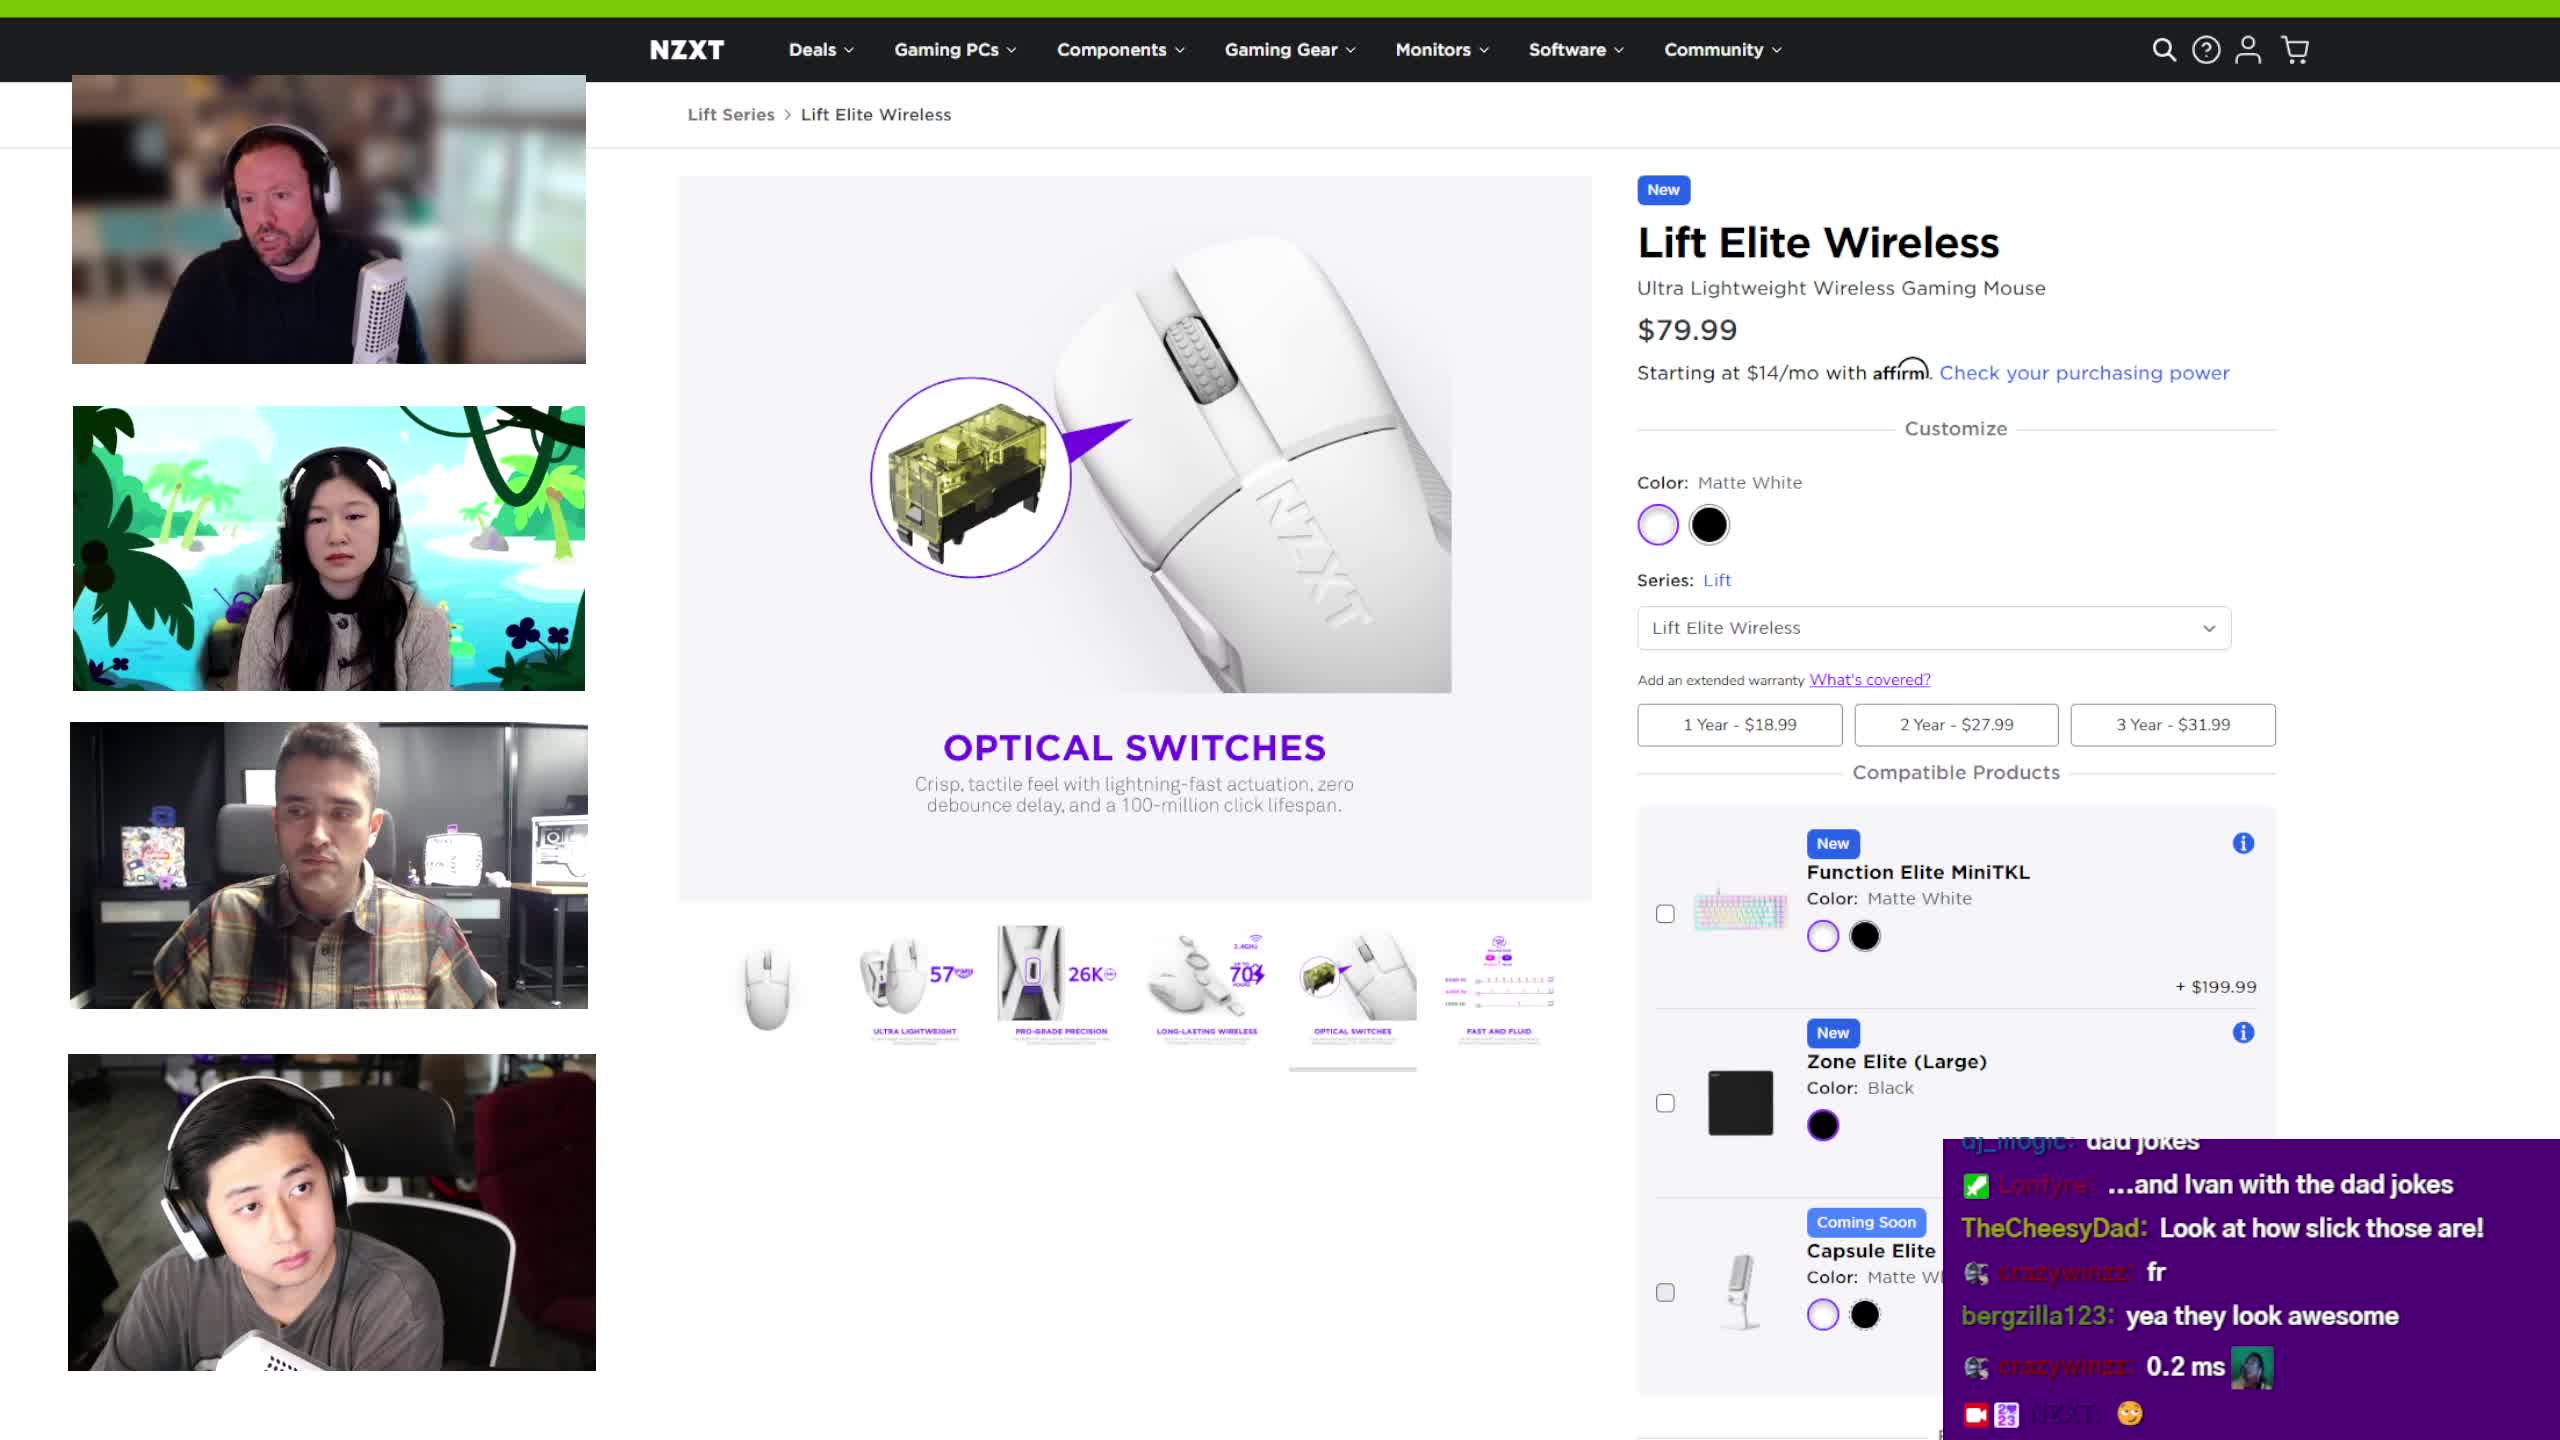Click TheCheesyDad username in chat overlay
This screenshot has height=1440, width=2560.
[2053, 1229]
